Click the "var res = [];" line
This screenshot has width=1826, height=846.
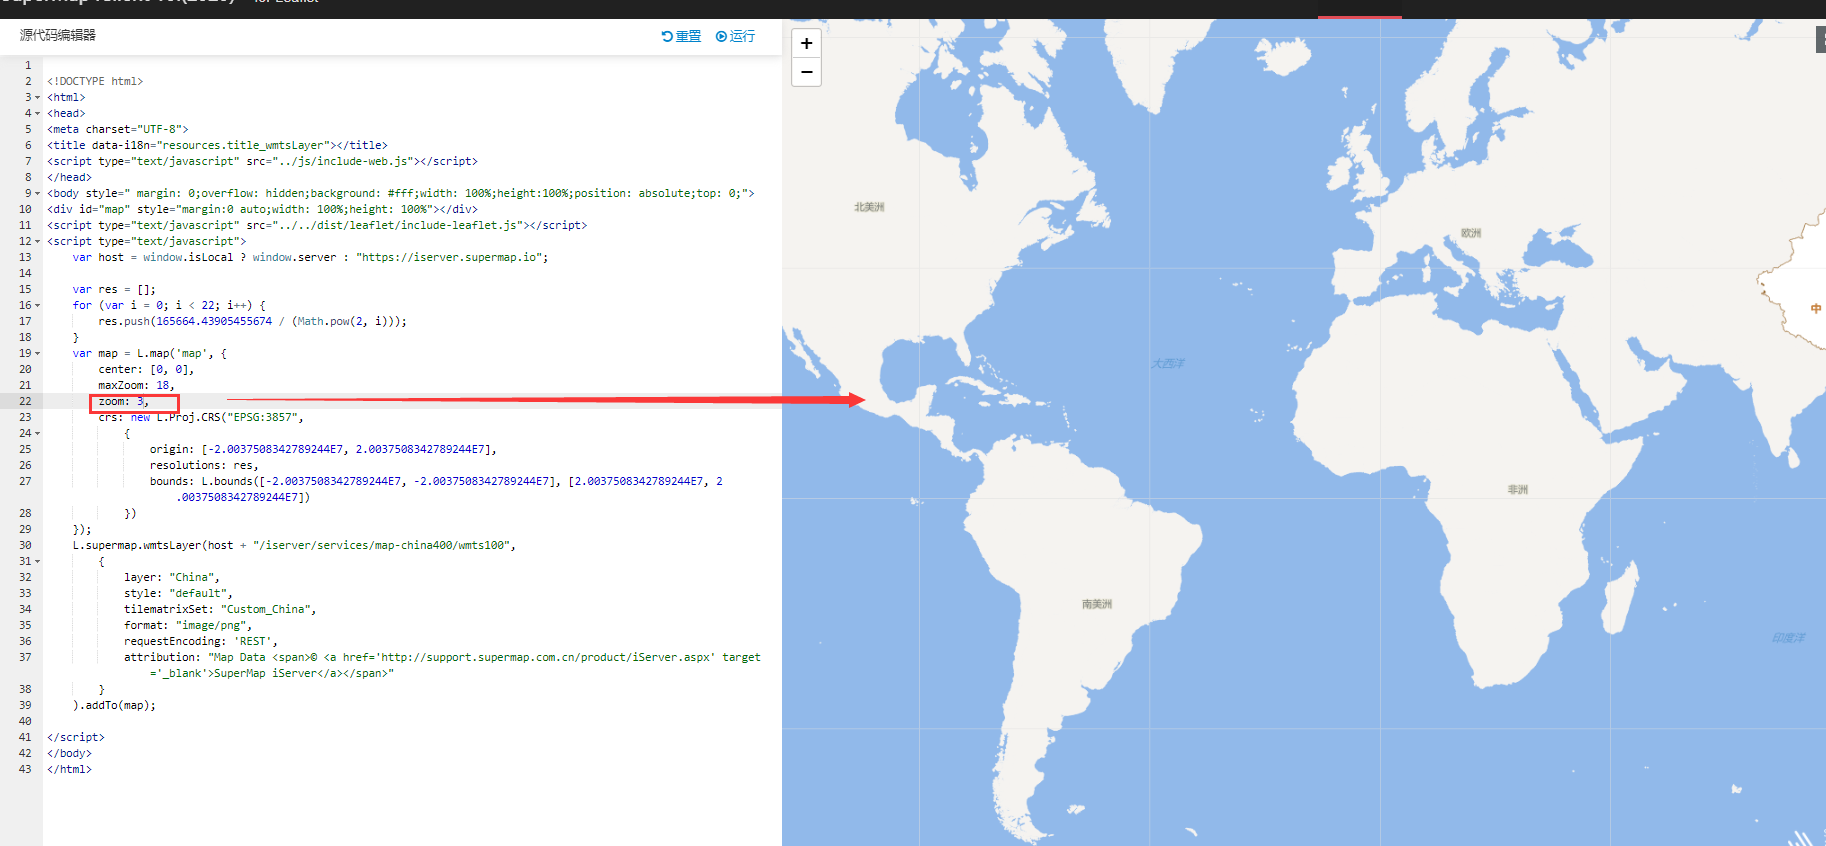pyautogui.click(x=114, y=289)
